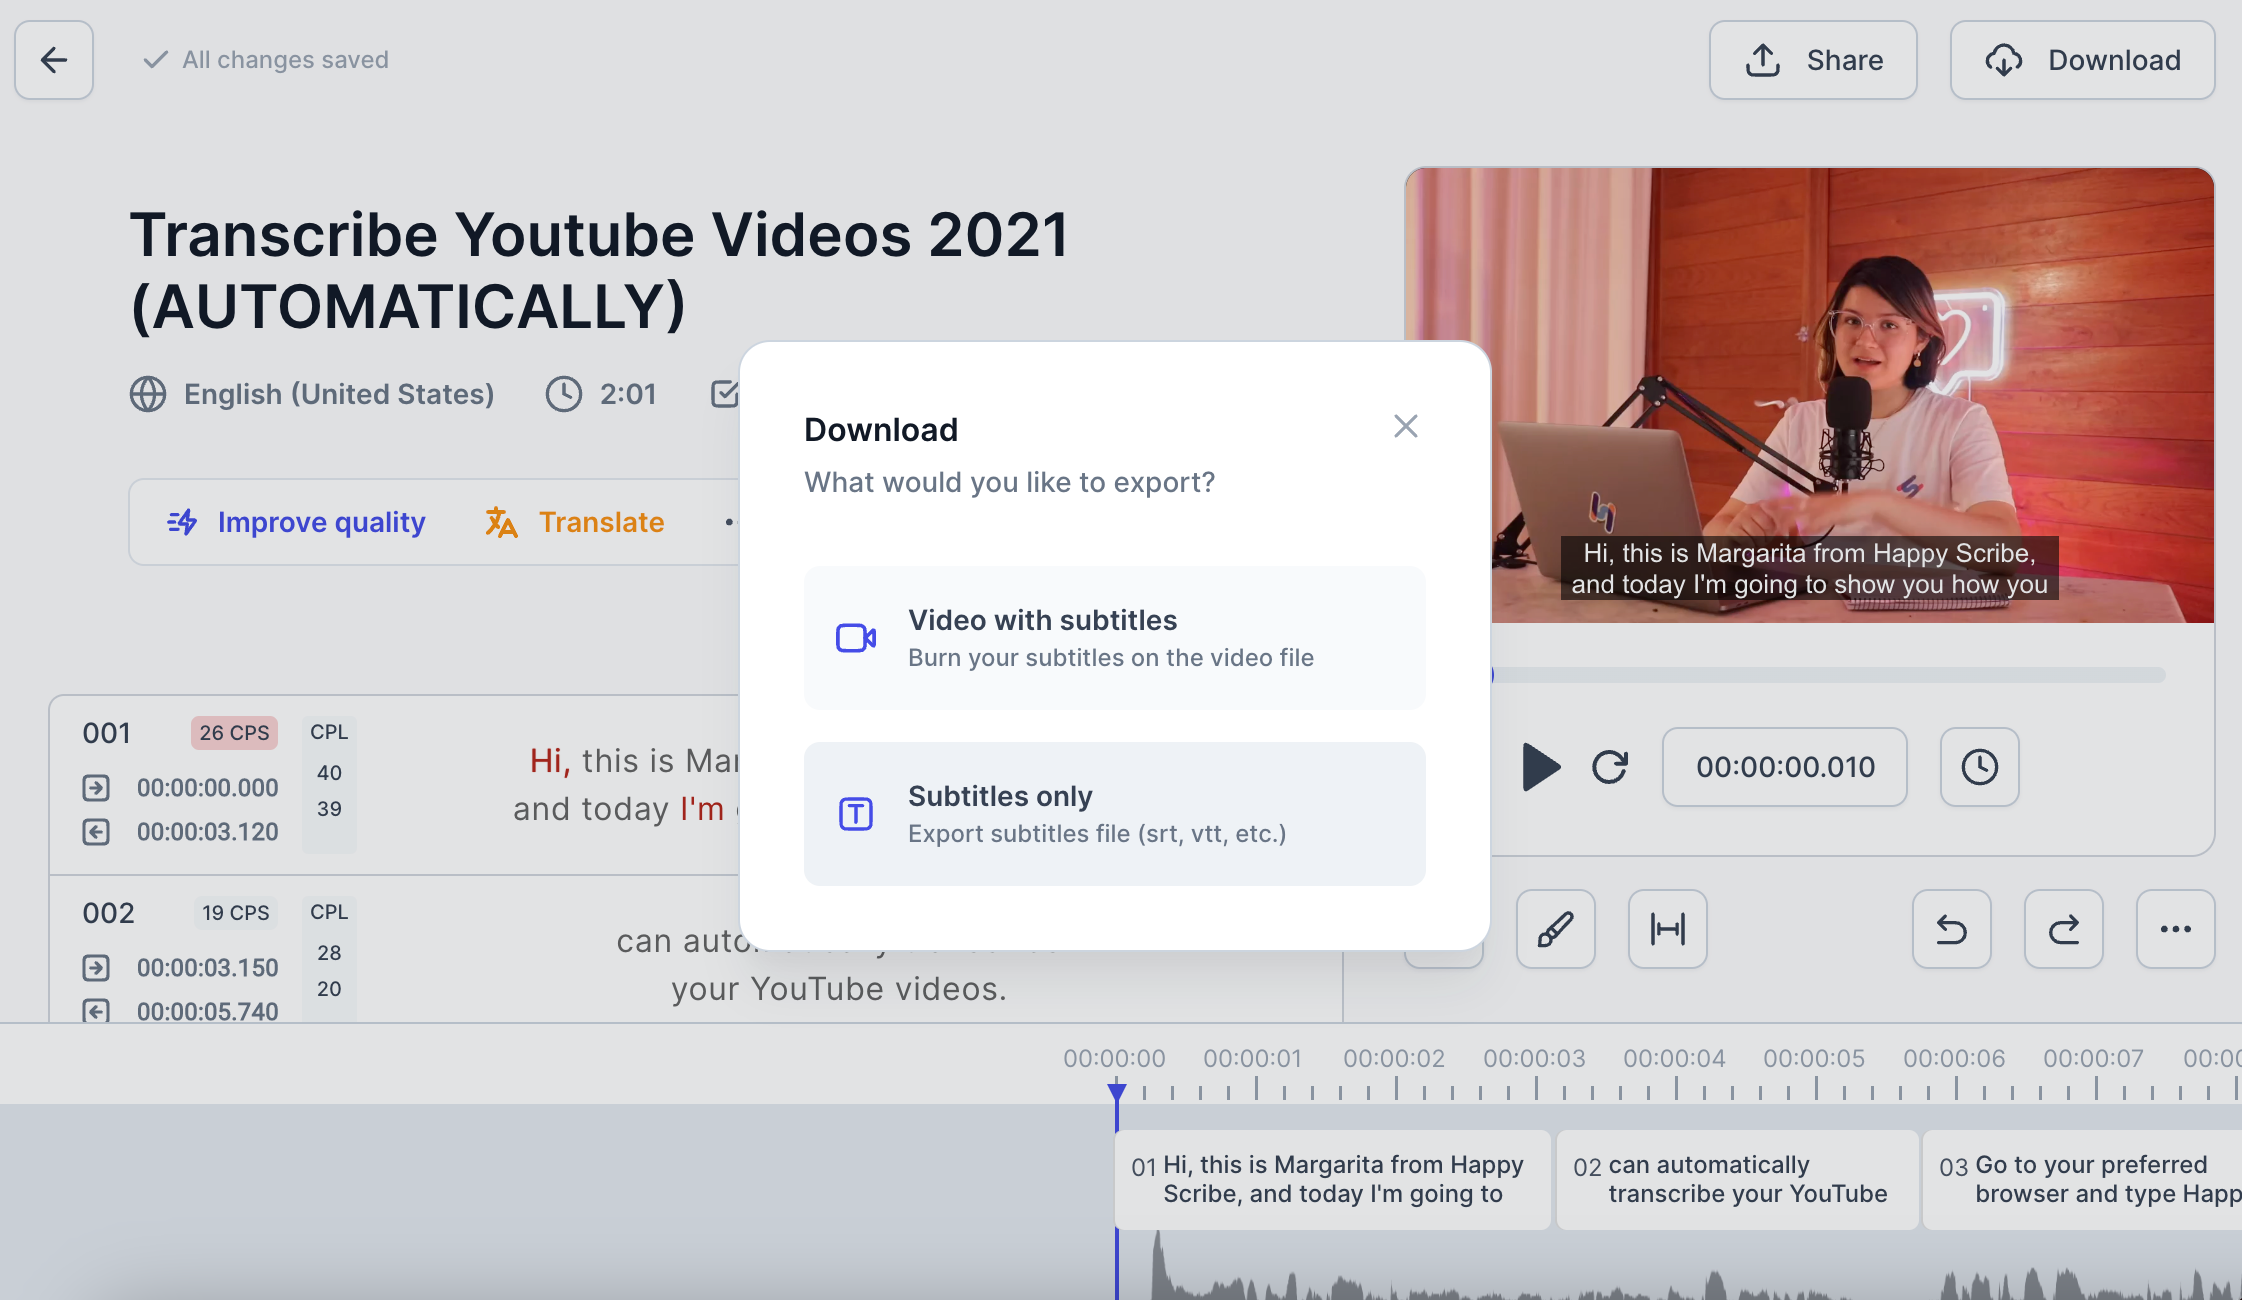
Task: Choose Video with subtitles export
Action: [1114, 638]
